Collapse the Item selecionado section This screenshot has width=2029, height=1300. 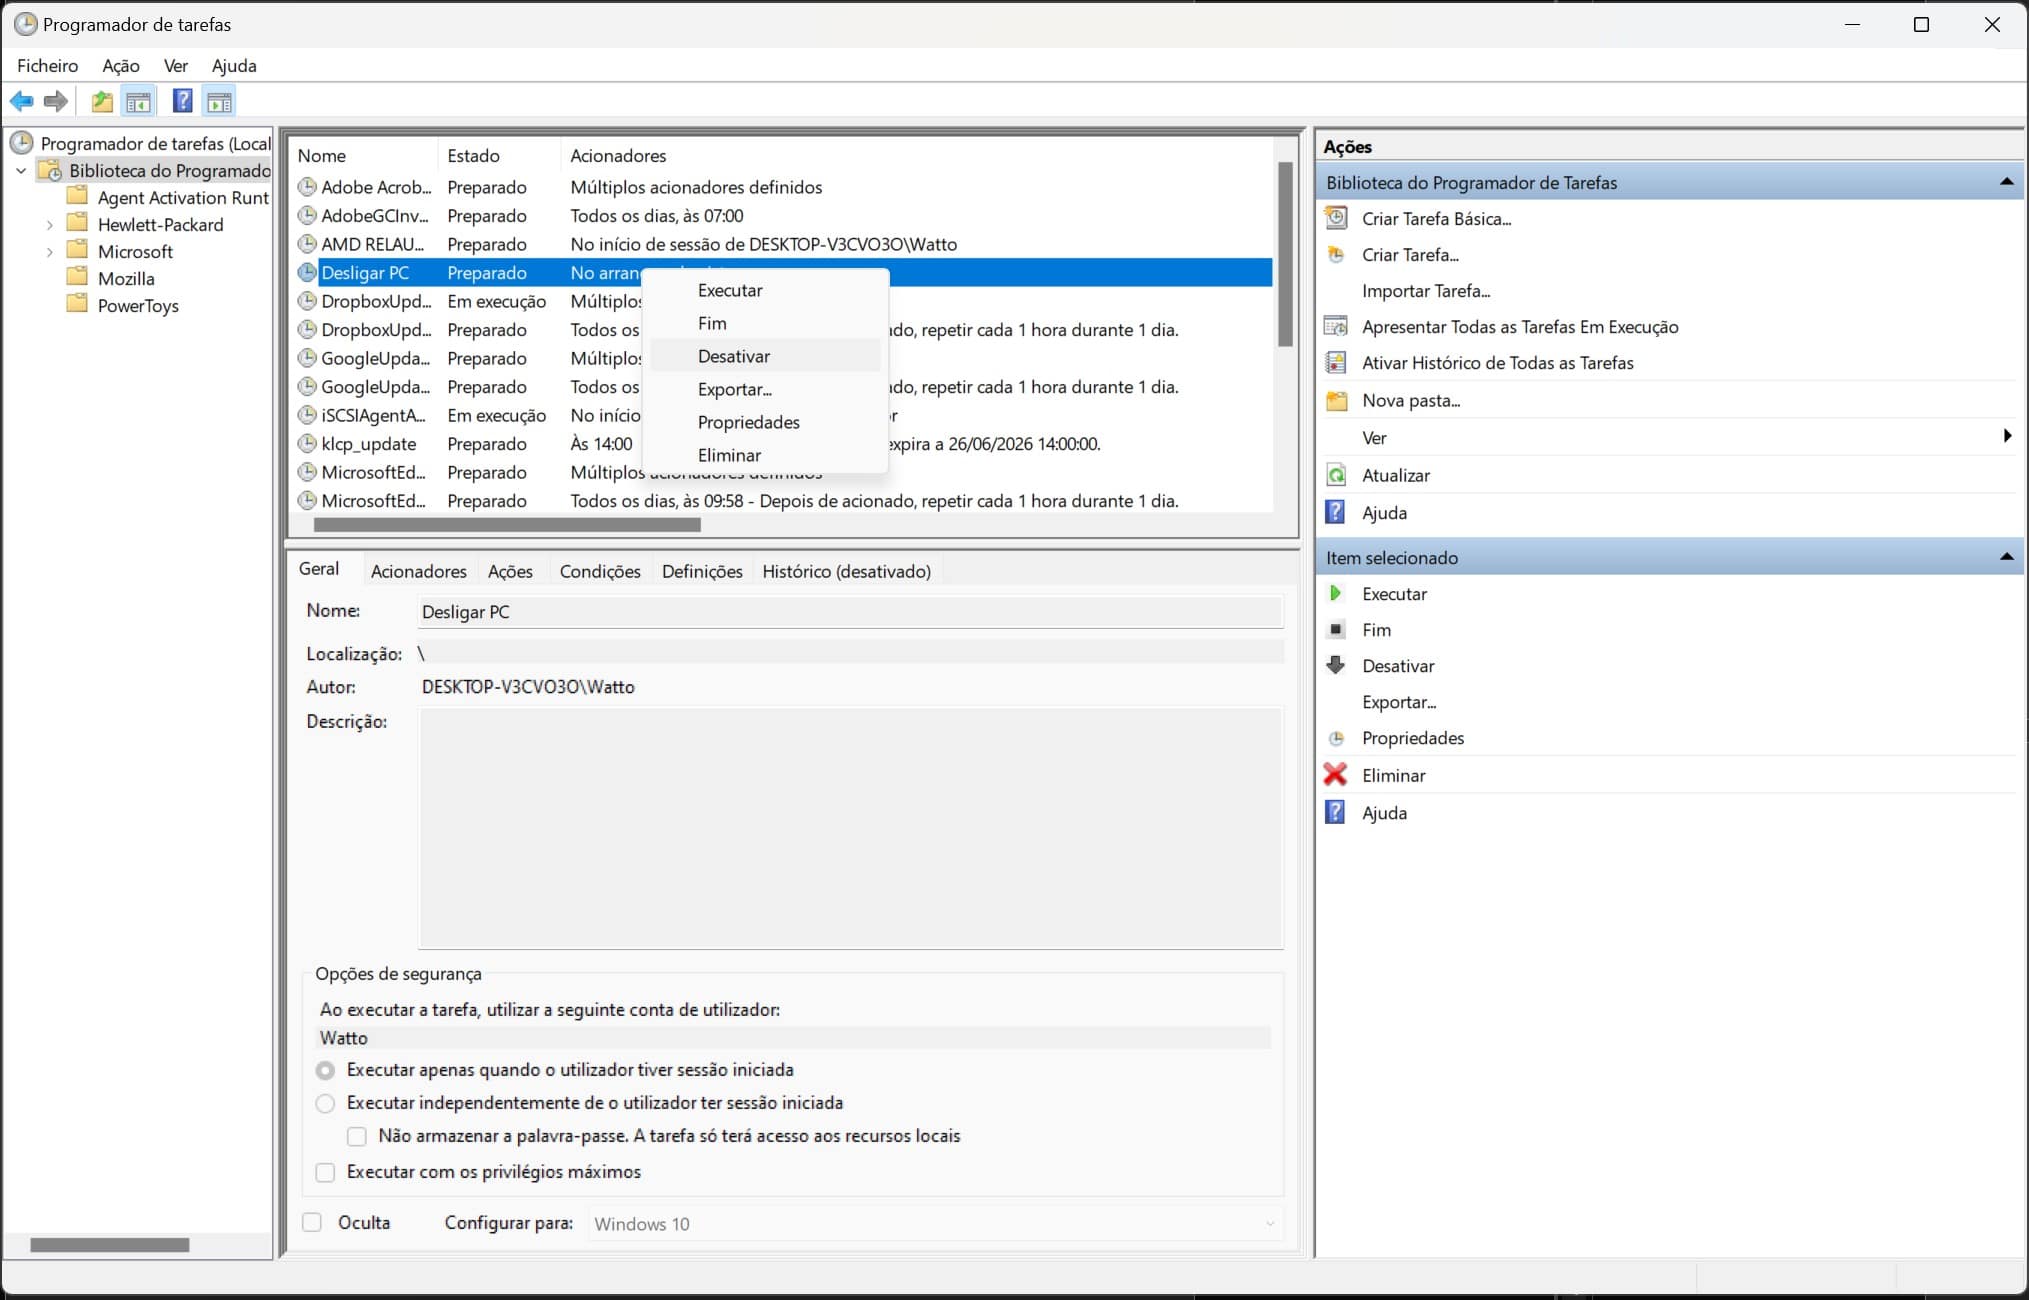click(x=2005, y=557)
